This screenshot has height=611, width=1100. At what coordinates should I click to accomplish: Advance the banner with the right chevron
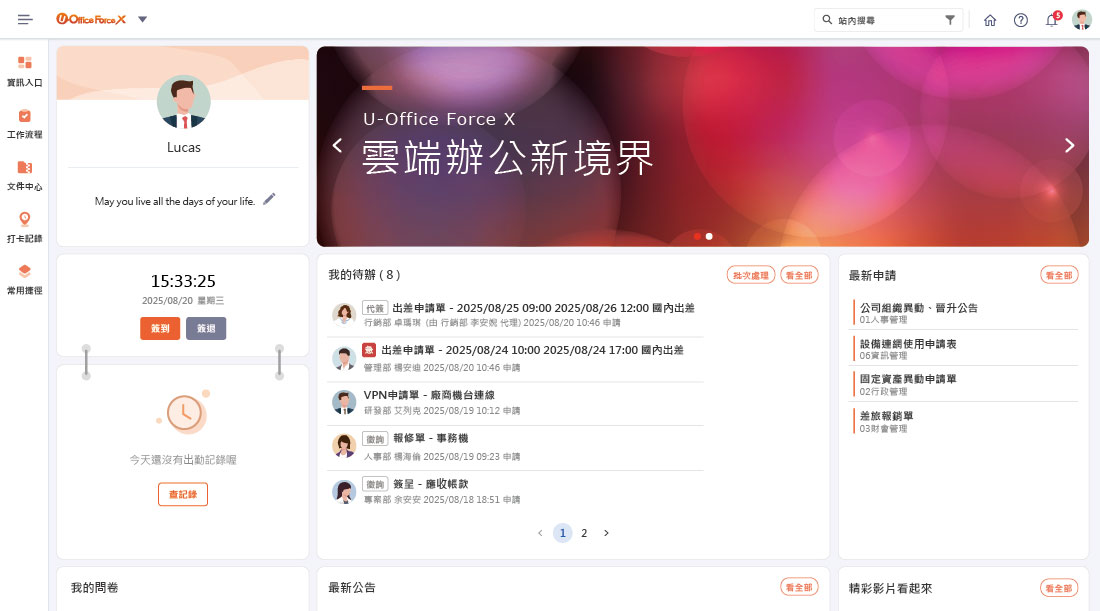tap(1069, 144)
